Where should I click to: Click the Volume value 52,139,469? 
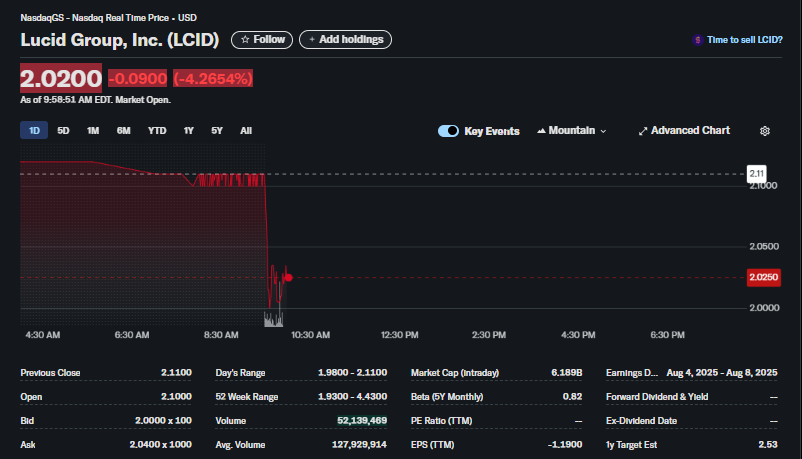point(362,421)
